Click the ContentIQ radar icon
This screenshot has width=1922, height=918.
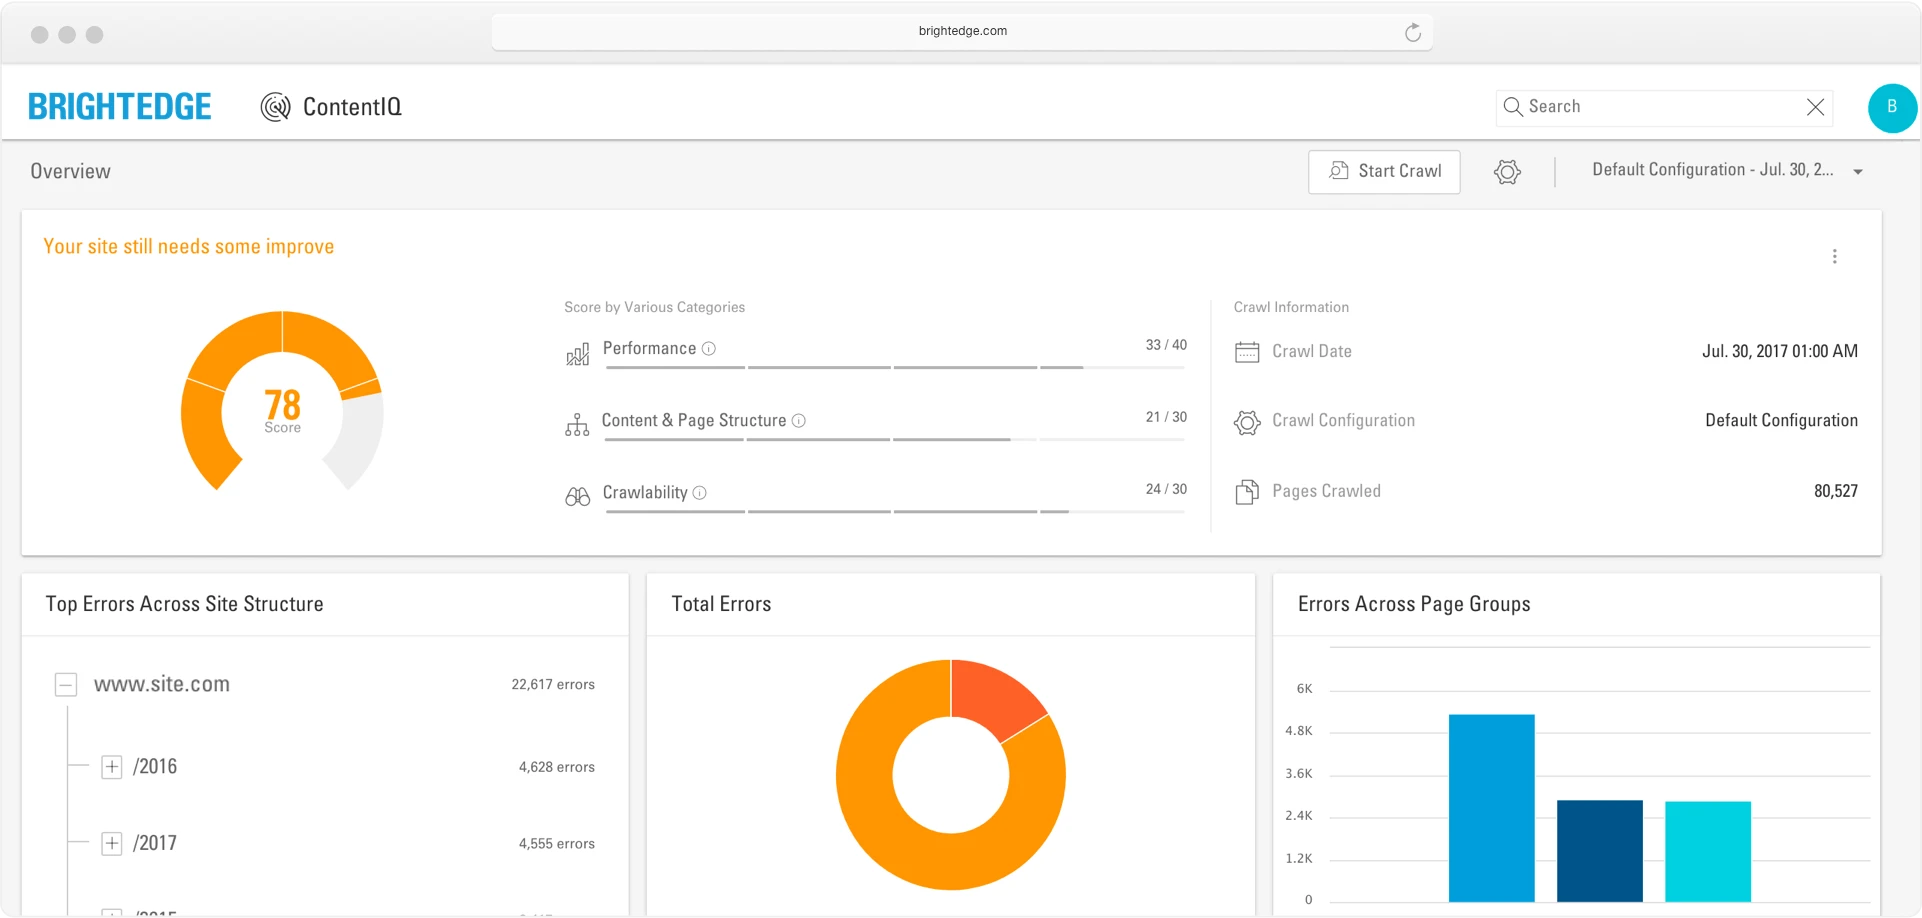coord(275,107)
